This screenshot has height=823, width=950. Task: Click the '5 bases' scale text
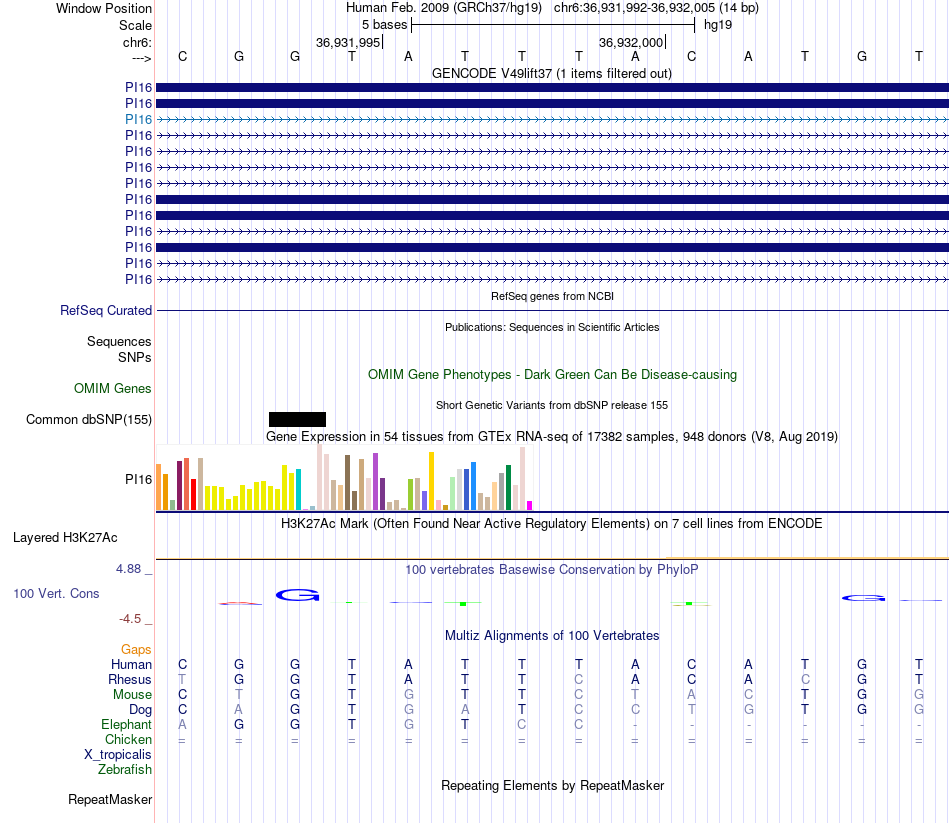(x=384, y=25)
